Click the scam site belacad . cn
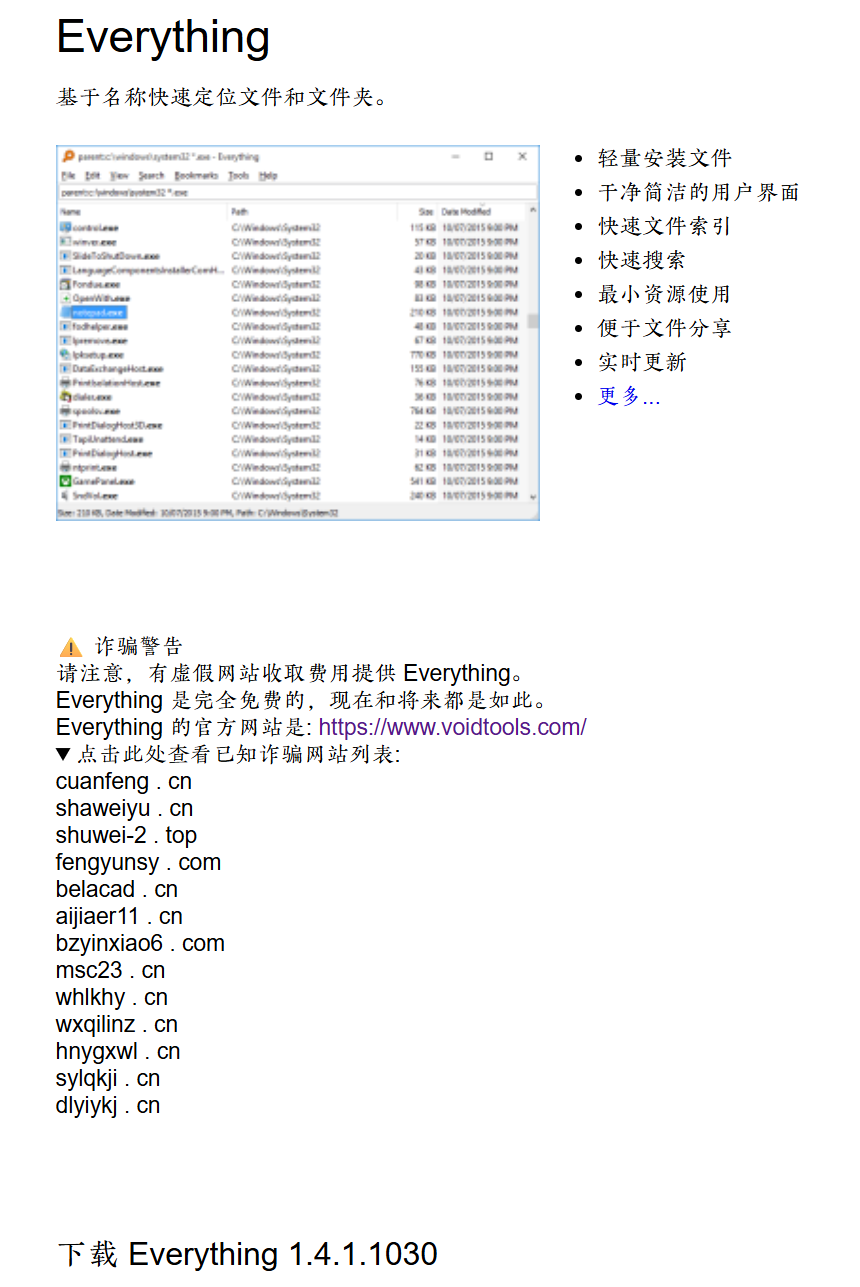860x1287 pixels. 117,889
